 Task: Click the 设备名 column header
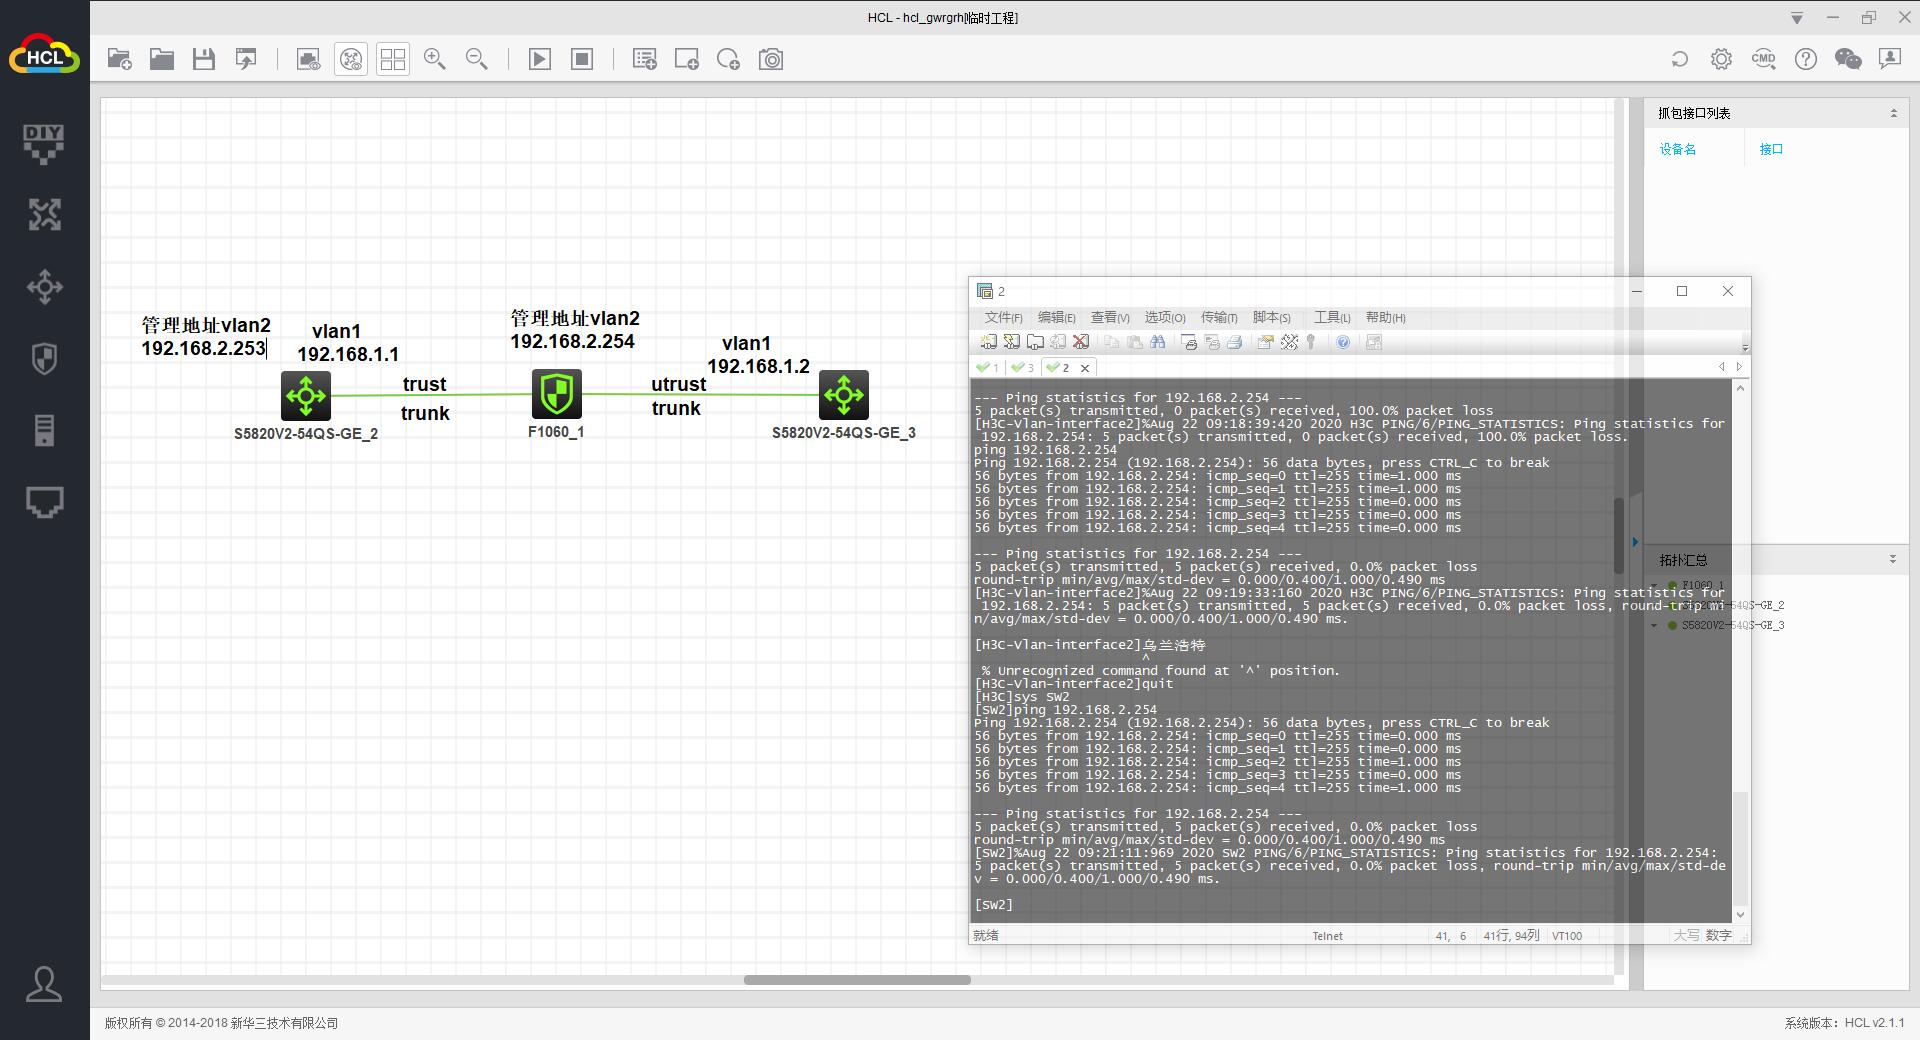pyautogui.click(x=1677, y=149)
